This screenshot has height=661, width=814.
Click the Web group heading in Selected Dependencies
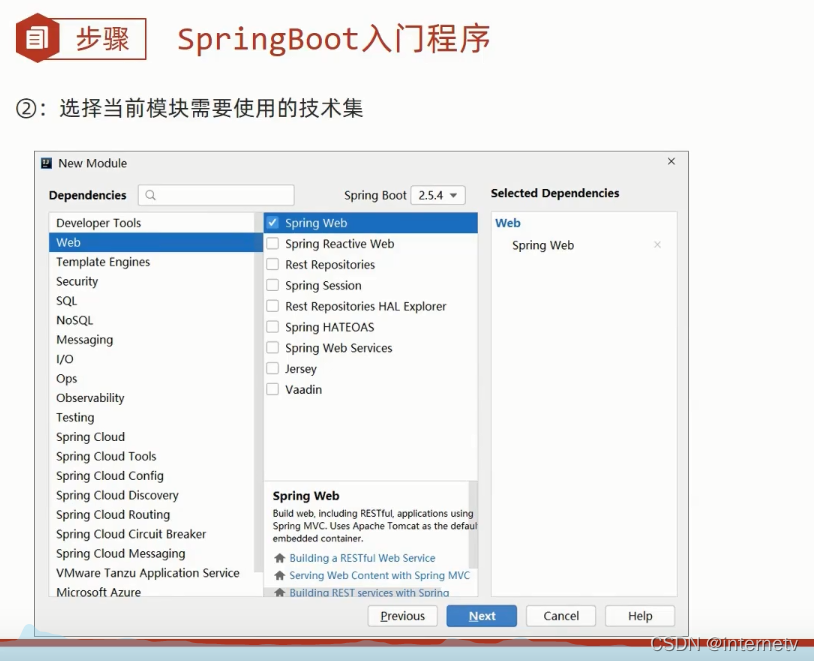(508, 223)
